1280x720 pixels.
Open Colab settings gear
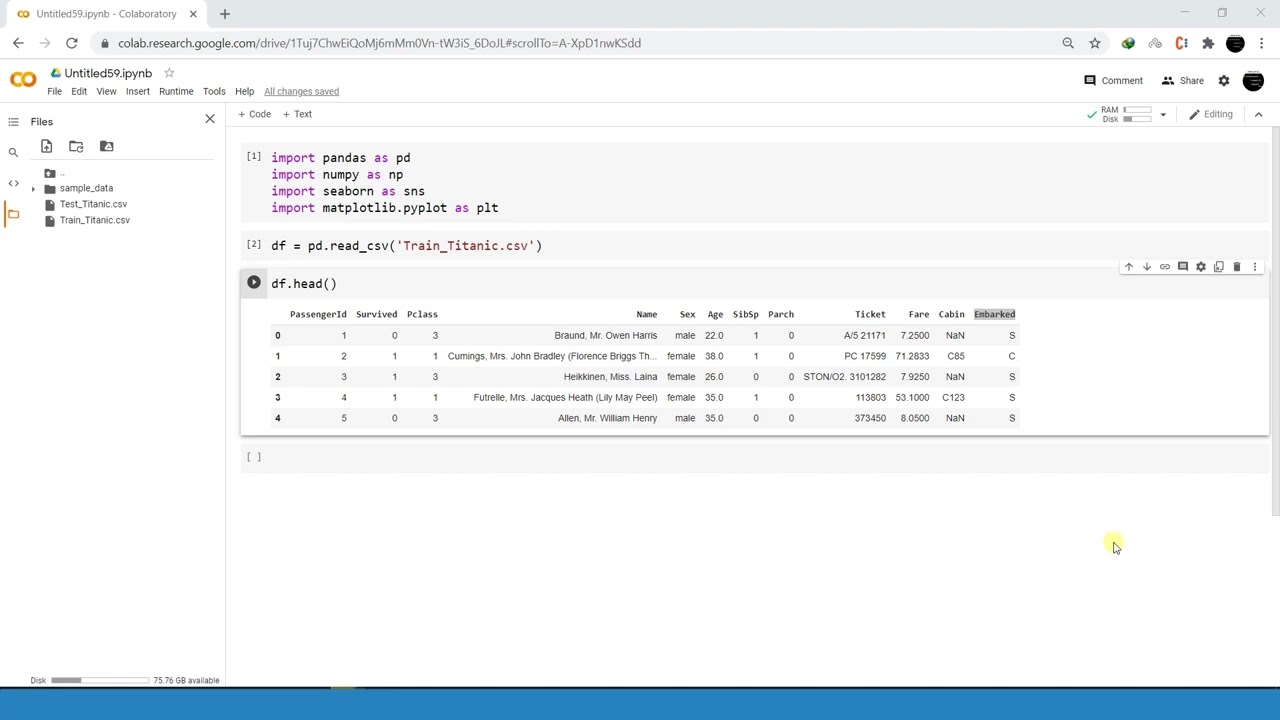pos(1224,81)
